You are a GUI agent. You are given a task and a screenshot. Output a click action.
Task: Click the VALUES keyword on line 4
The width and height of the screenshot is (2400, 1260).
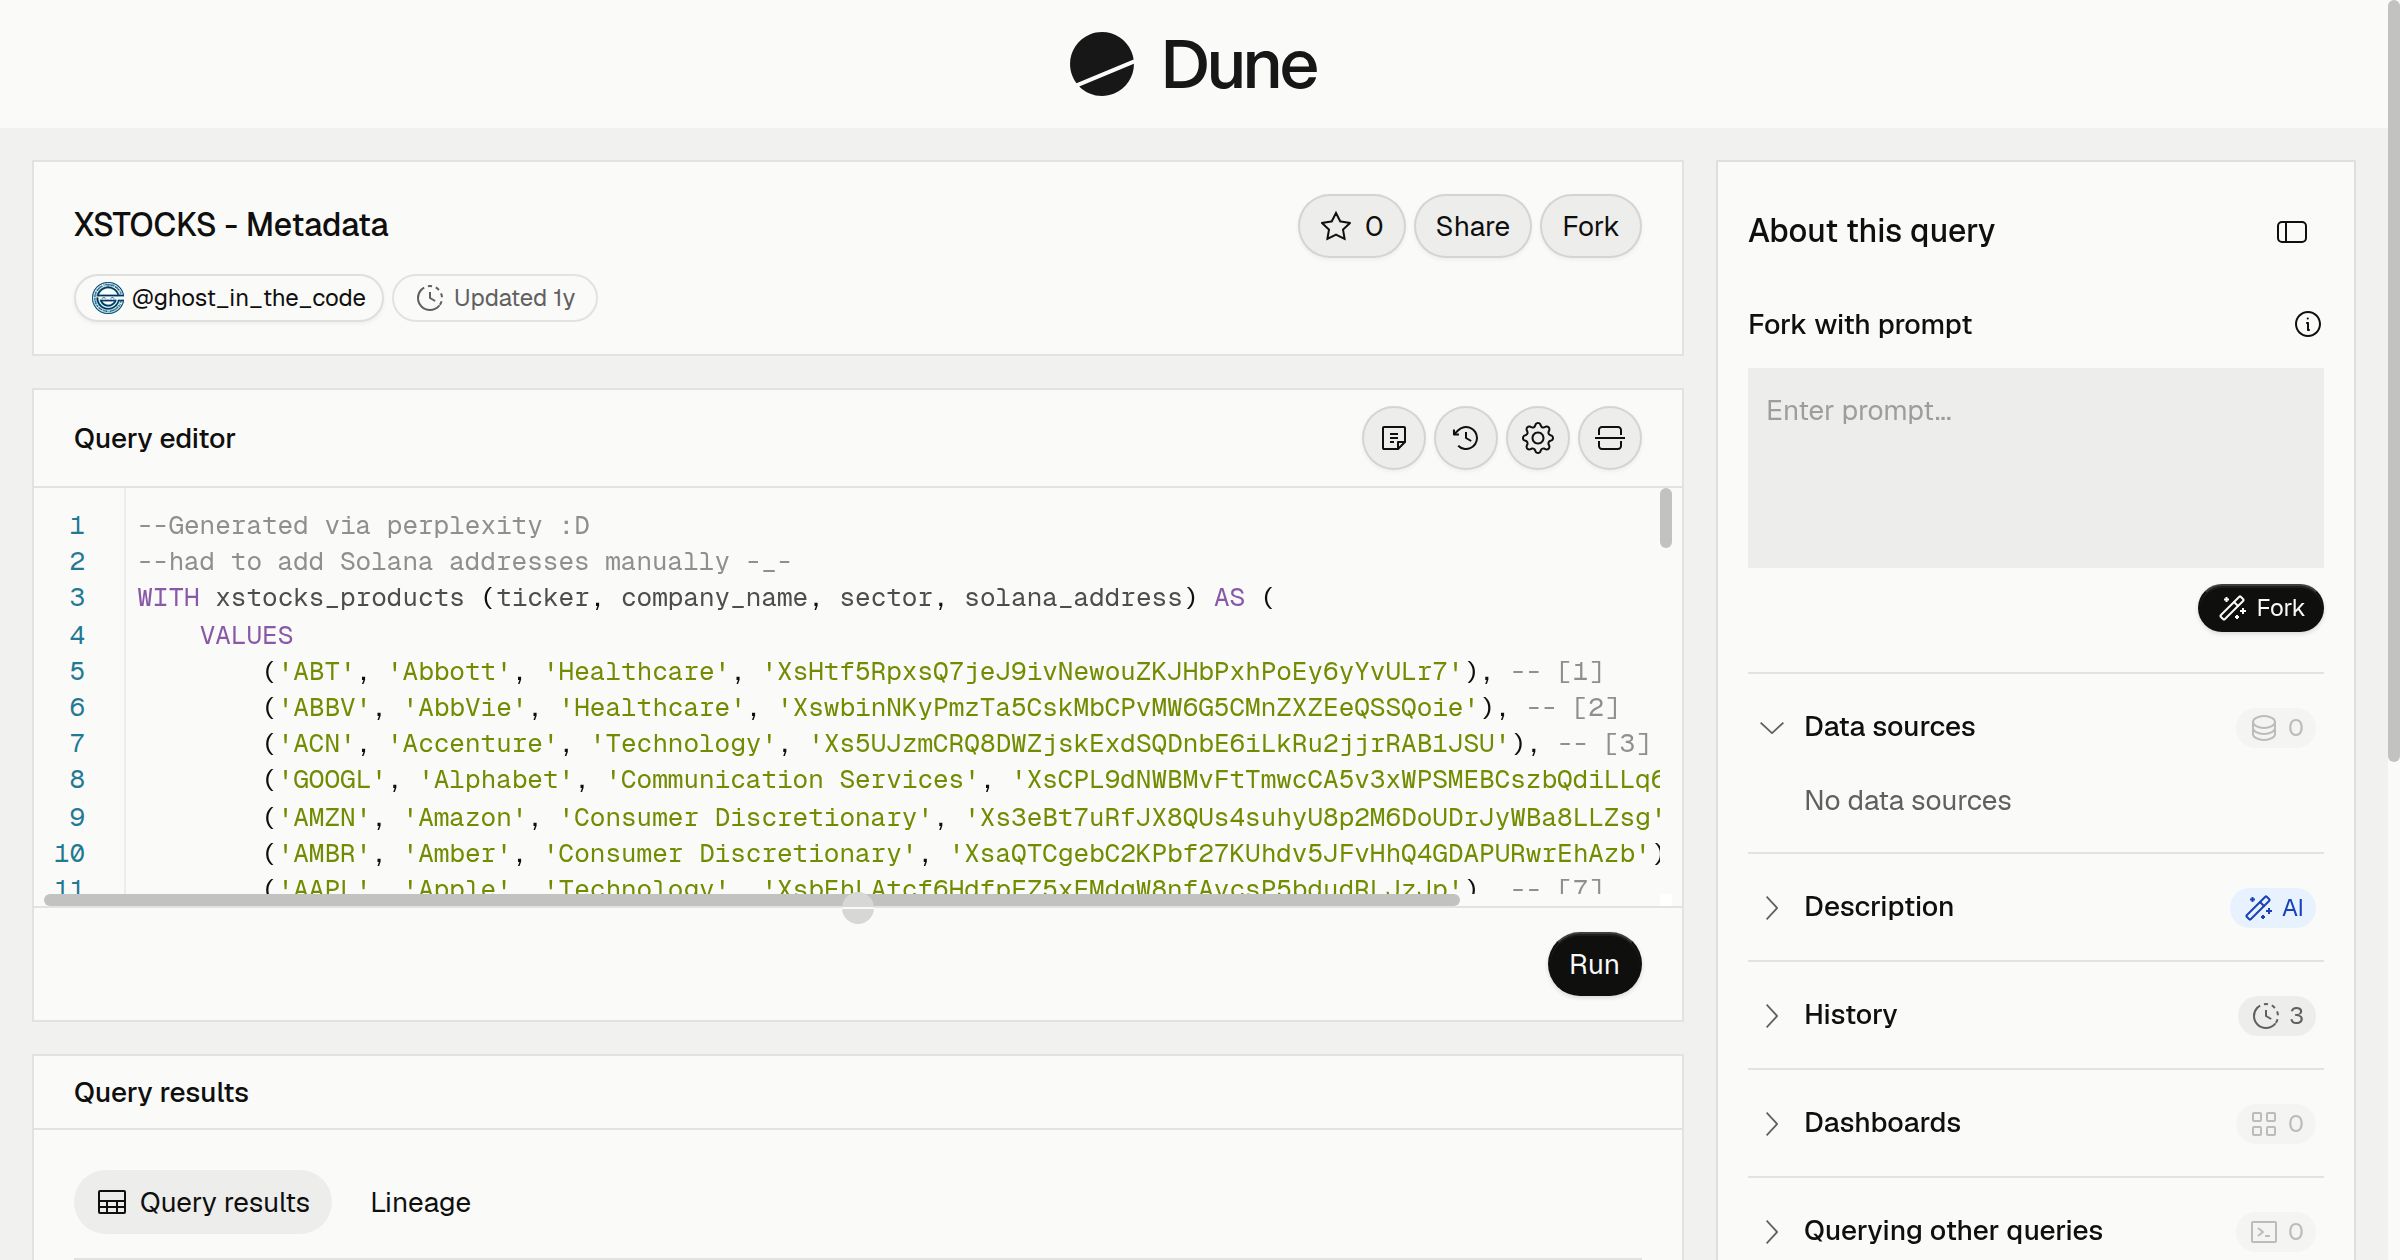click(x=246, y=635)
